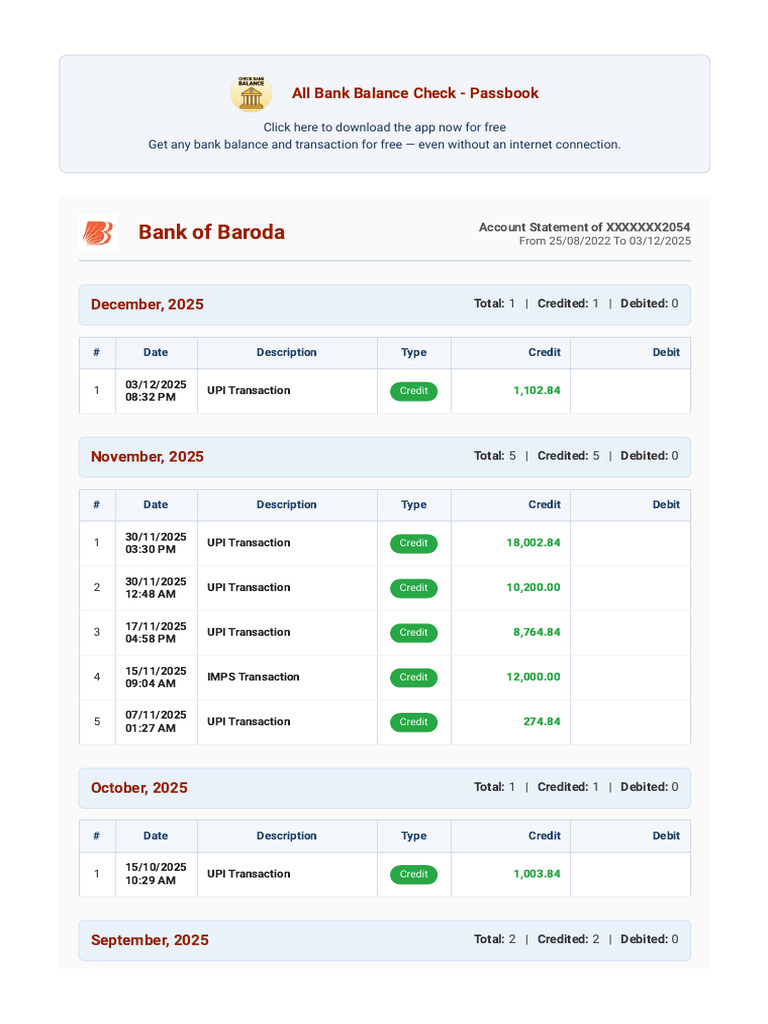Click the Bank of Baroda logo
This screenshot has width=768, height=1024.
(98, 232)
